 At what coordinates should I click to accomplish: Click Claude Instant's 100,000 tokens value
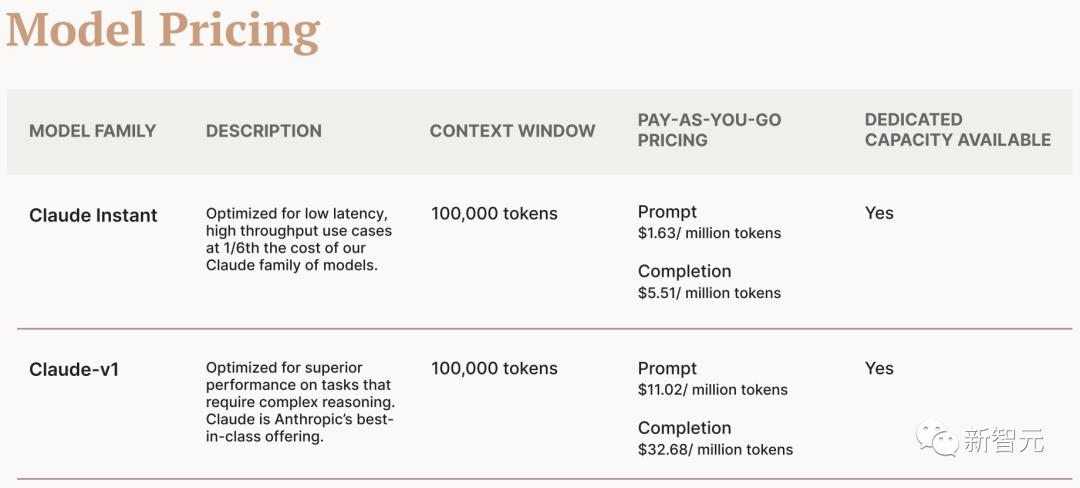click(x=494, y=214)
